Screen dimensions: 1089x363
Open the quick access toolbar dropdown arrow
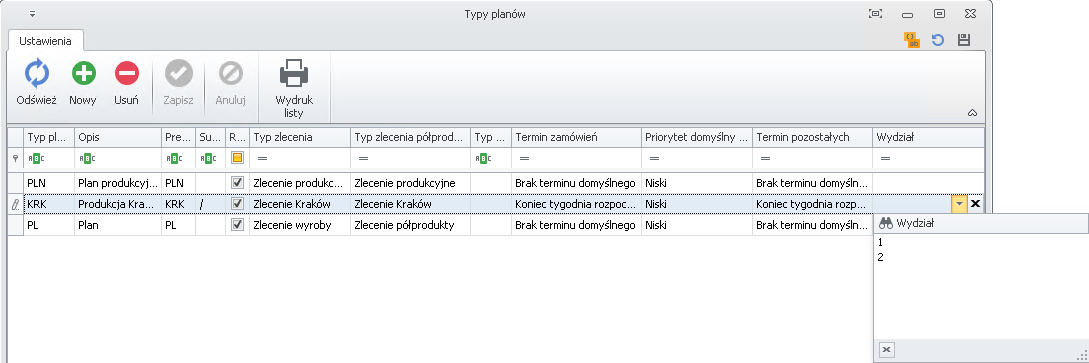click(x=33, y=14)
